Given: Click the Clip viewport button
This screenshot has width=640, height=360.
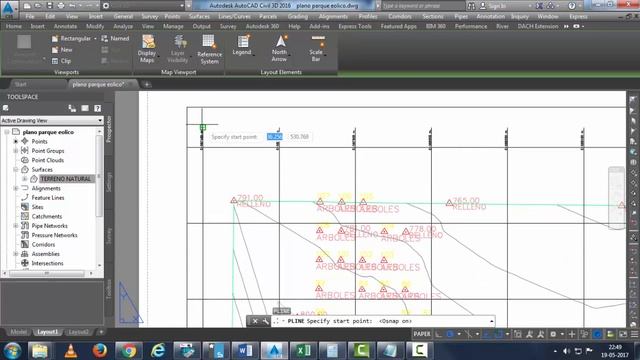Looking at the screenshot, I should click(x=62, y=61).
